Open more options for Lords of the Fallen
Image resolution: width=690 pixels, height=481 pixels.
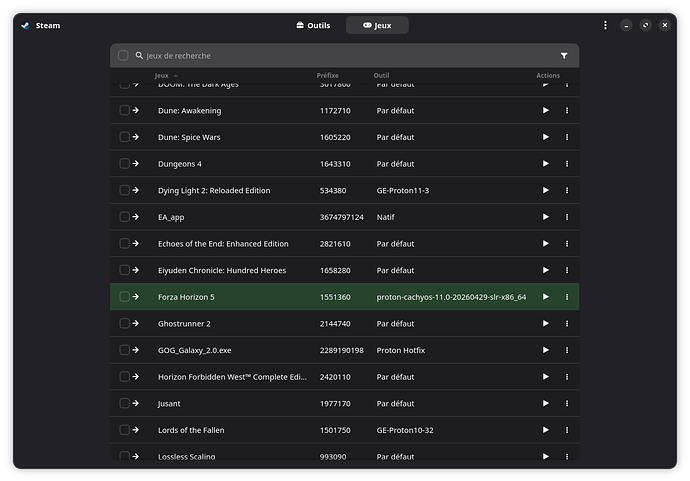tap(567, 430)
